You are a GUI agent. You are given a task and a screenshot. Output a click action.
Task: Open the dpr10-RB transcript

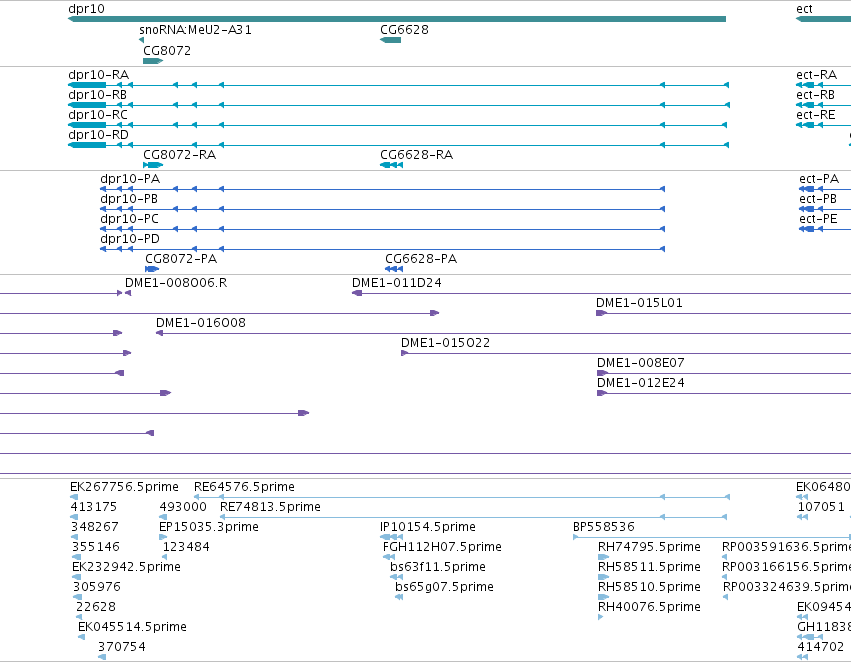pos(398,105)
